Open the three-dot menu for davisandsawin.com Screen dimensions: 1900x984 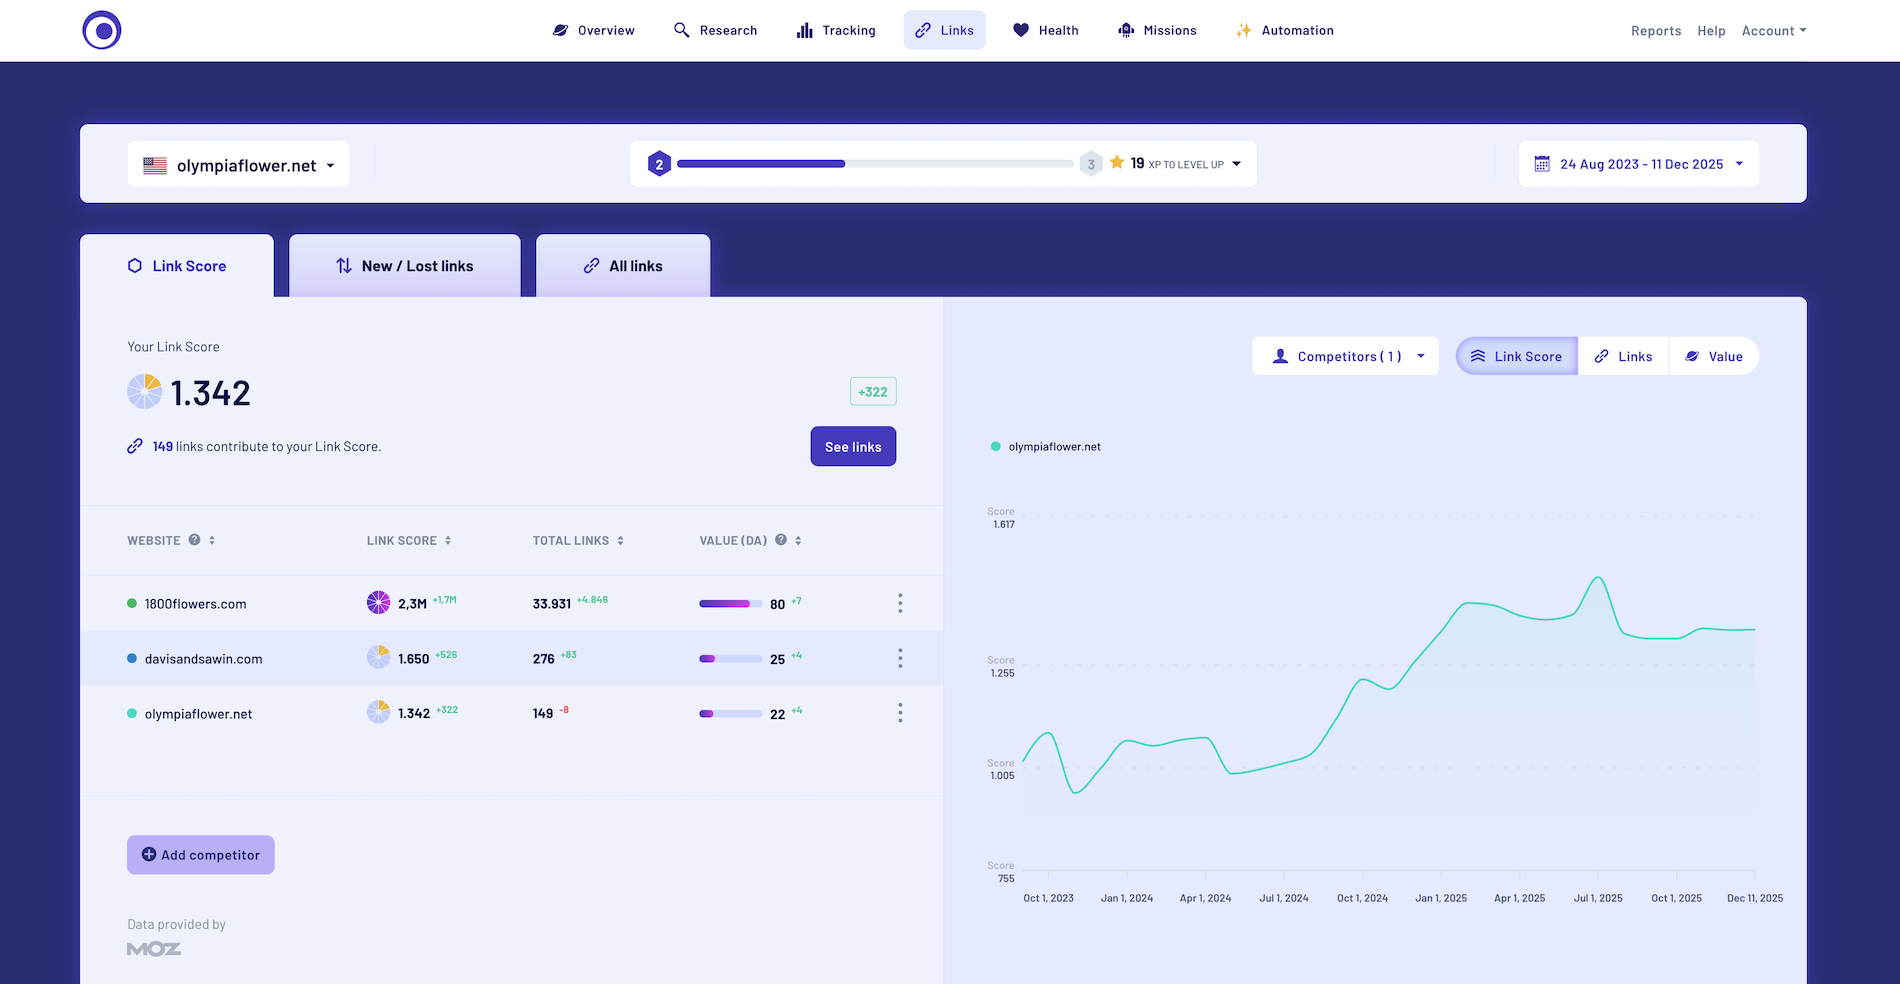[900, 658]
